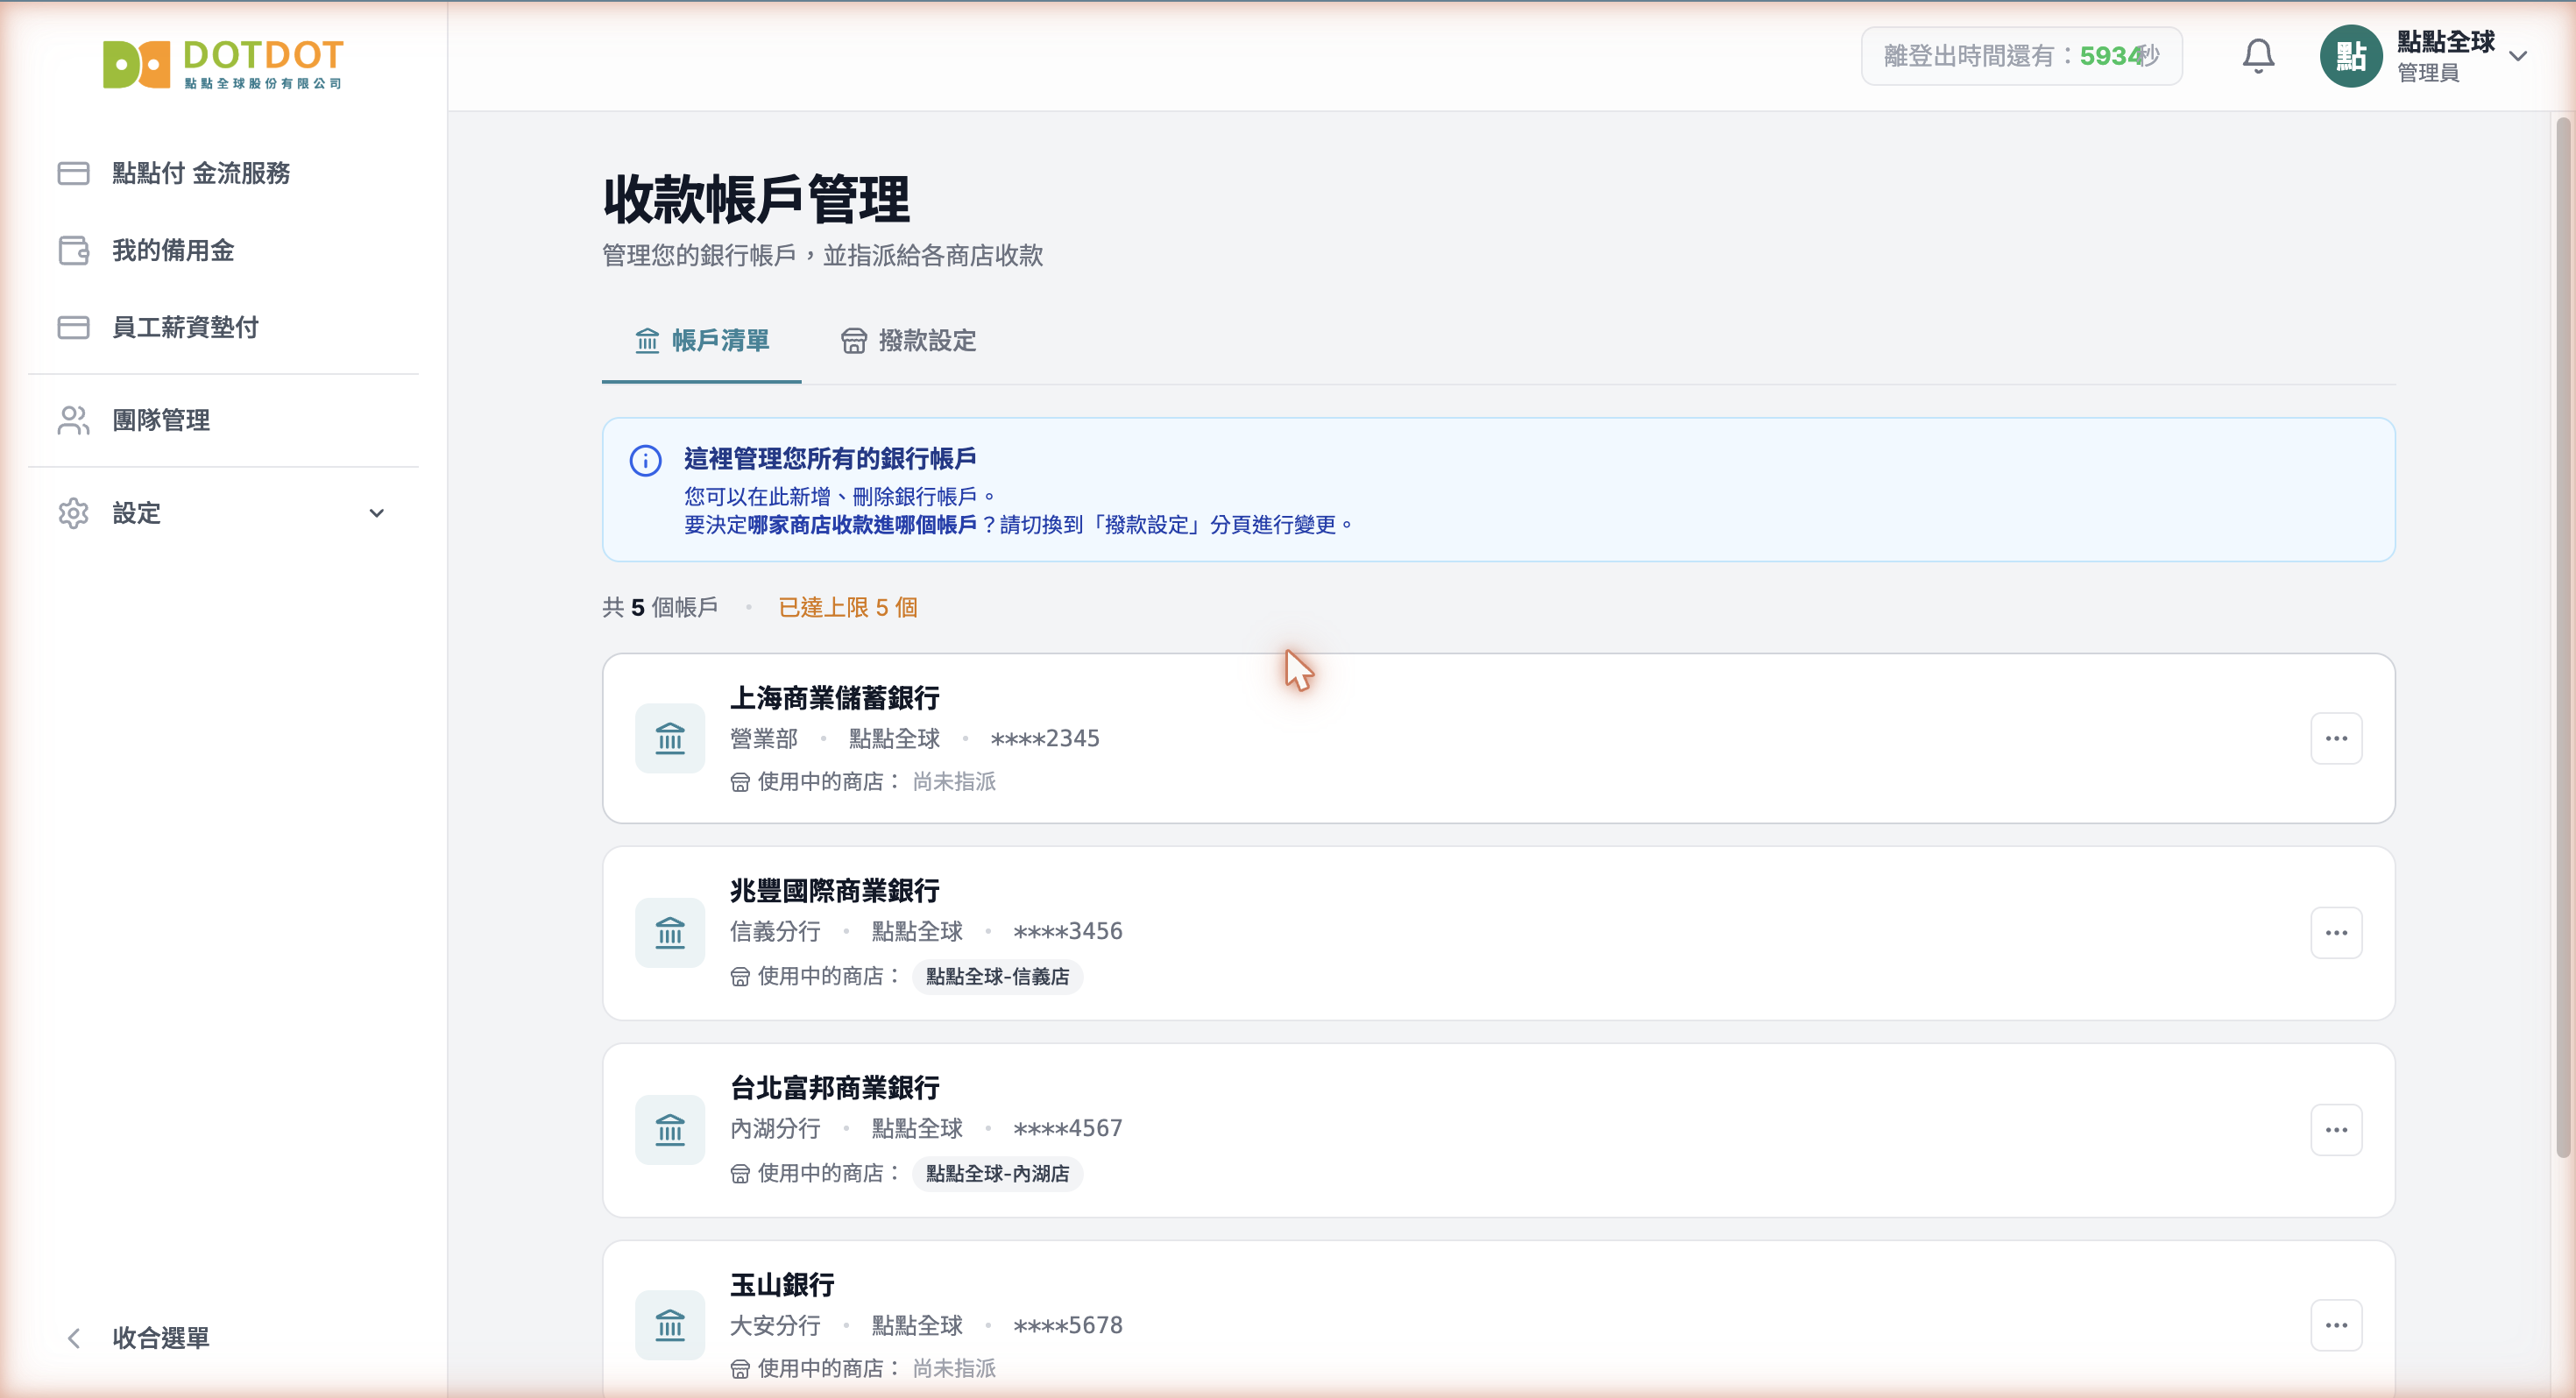This screenshot has width=2576, height=1398.
Task: Click store icon in 玉山銀行 使用中的商店 row
Action: tap(740, 1368)
